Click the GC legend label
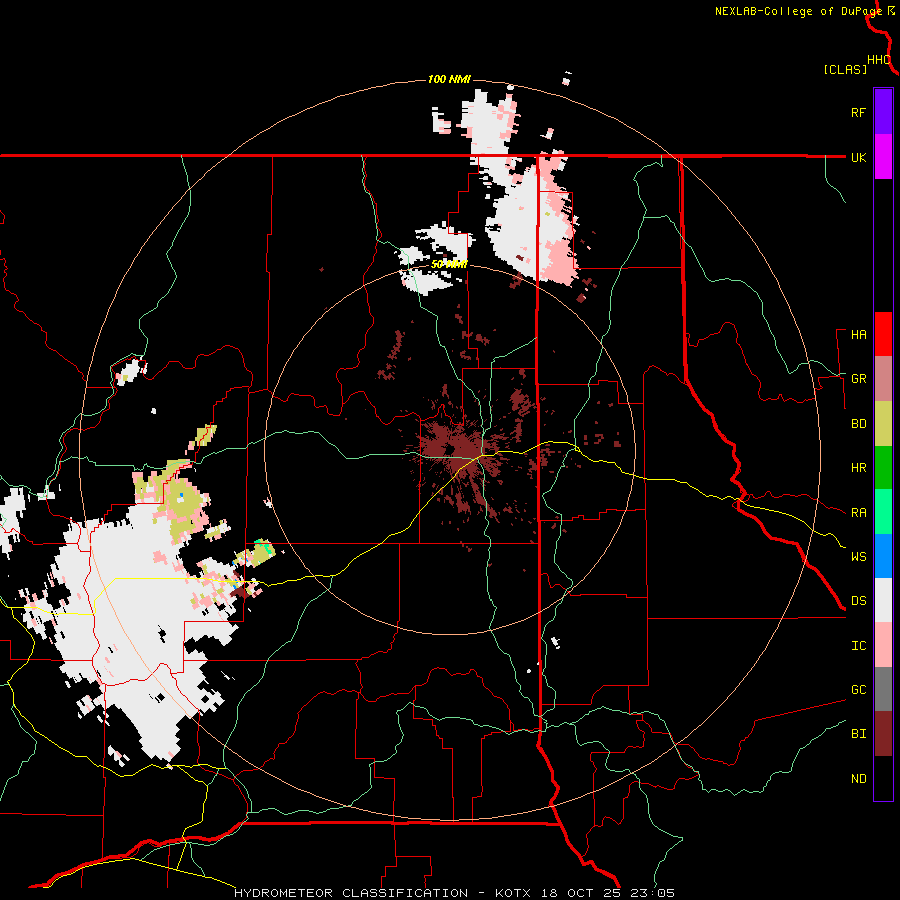 tap(858, 690)
